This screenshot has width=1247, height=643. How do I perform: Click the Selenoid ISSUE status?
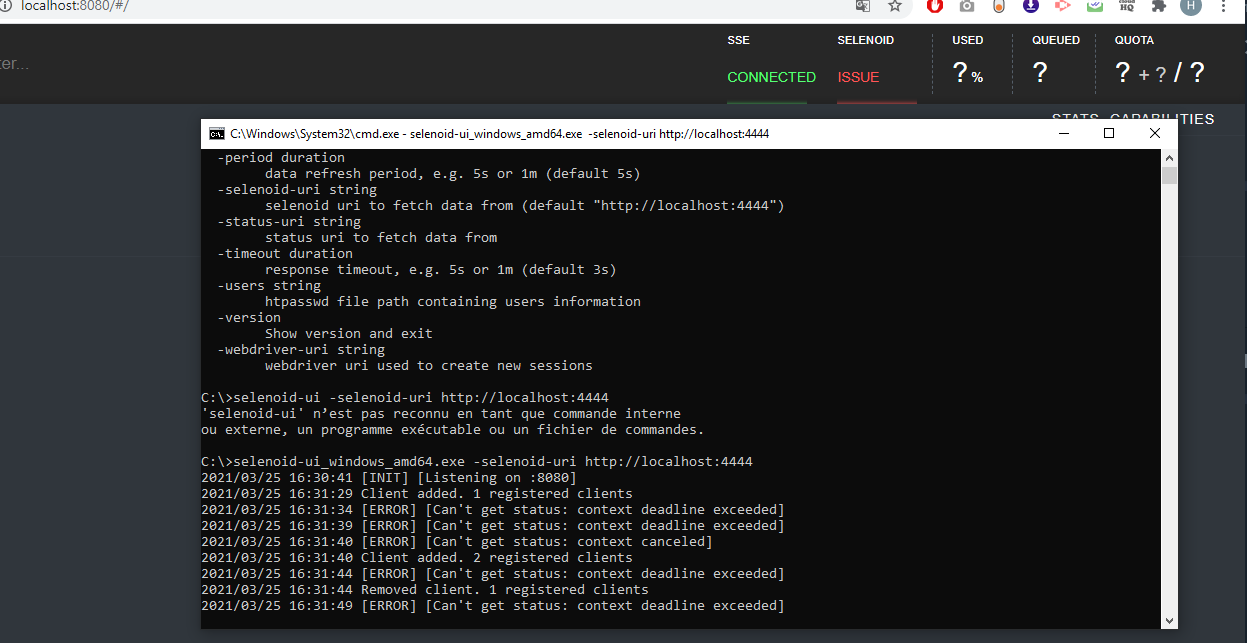[858, 77]
